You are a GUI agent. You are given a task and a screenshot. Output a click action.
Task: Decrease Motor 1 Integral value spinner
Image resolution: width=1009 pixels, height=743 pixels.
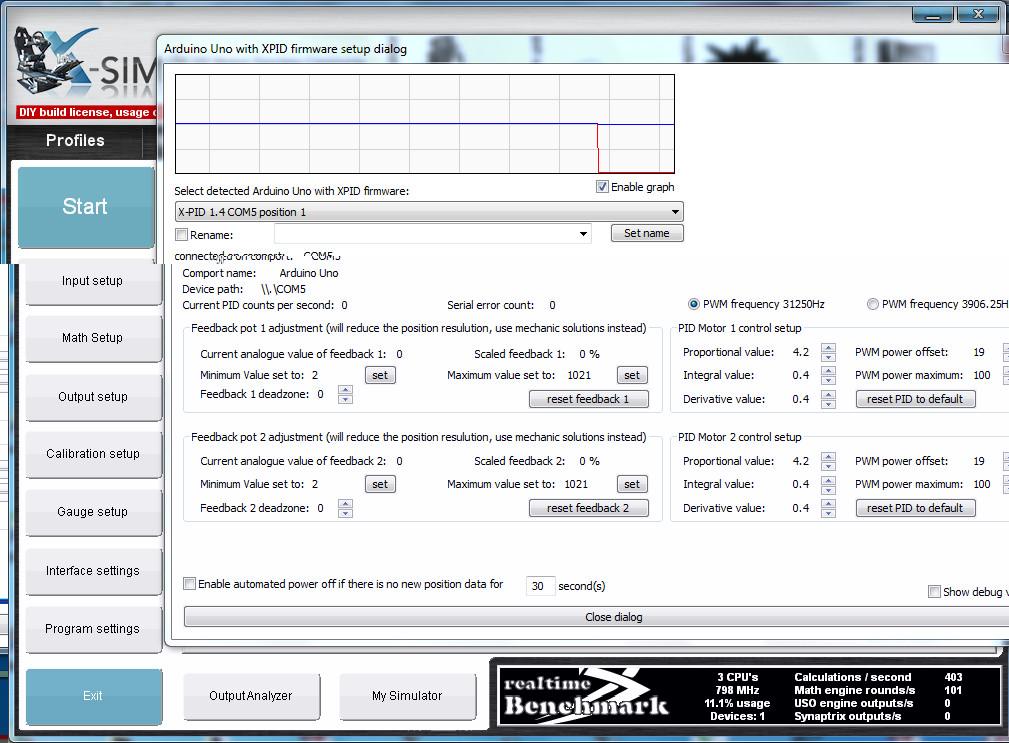coord(828,380)
